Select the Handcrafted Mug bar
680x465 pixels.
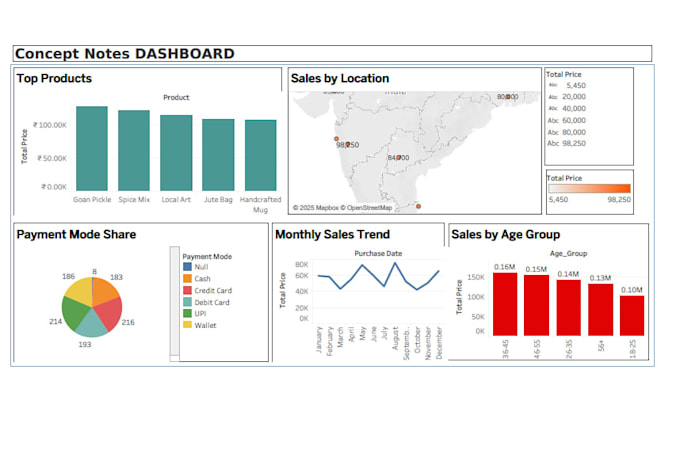click(x=261, y=155)
